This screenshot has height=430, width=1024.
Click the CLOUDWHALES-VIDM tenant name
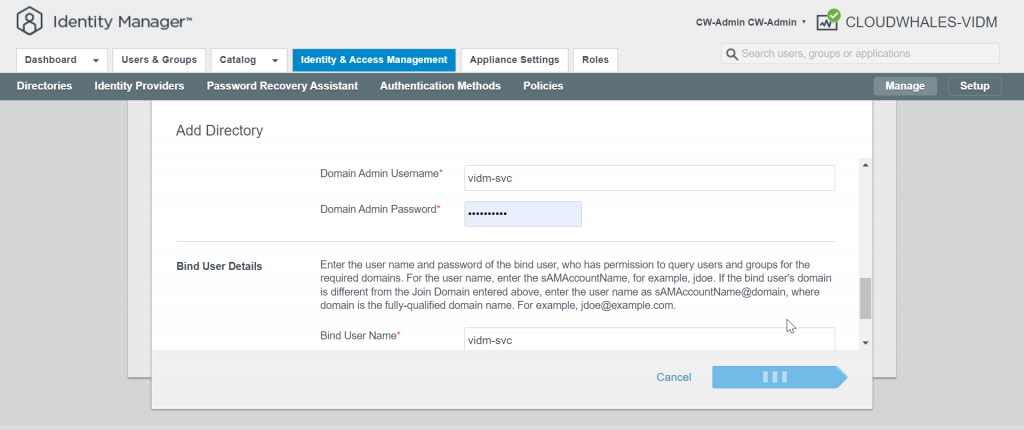point(921,22)
